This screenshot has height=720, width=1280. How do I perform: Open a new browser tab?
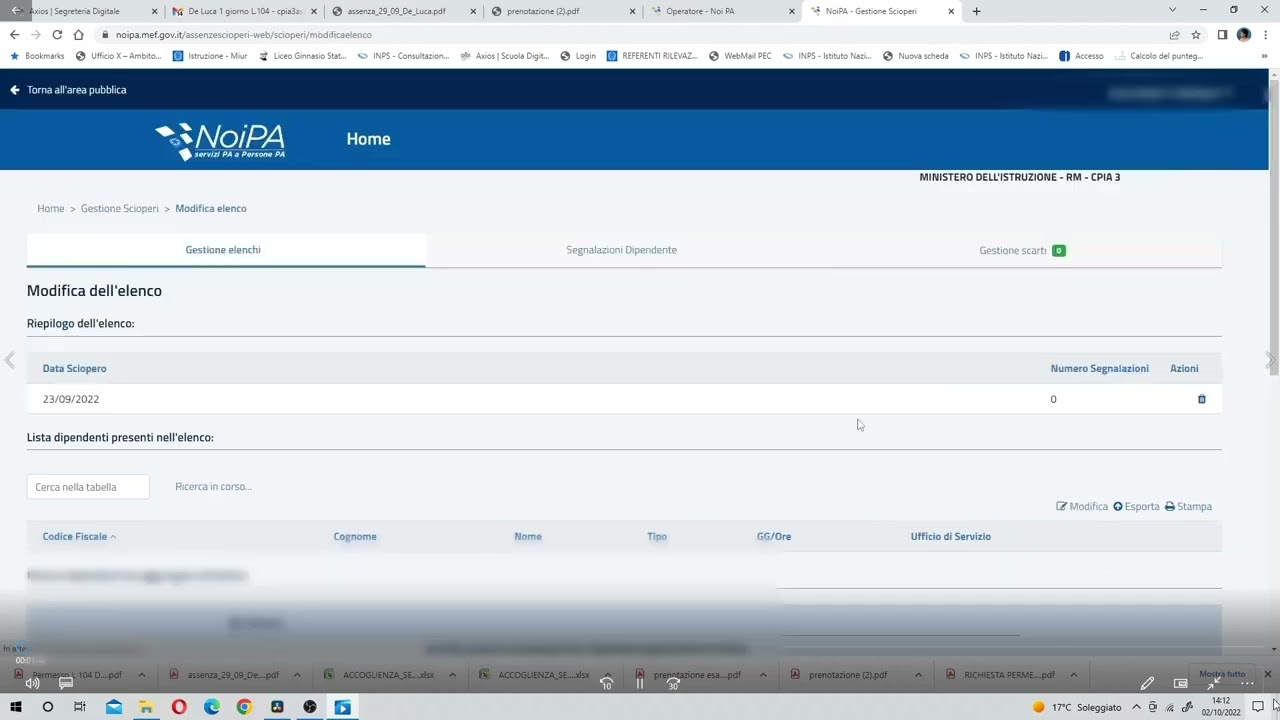click(976, 11)
